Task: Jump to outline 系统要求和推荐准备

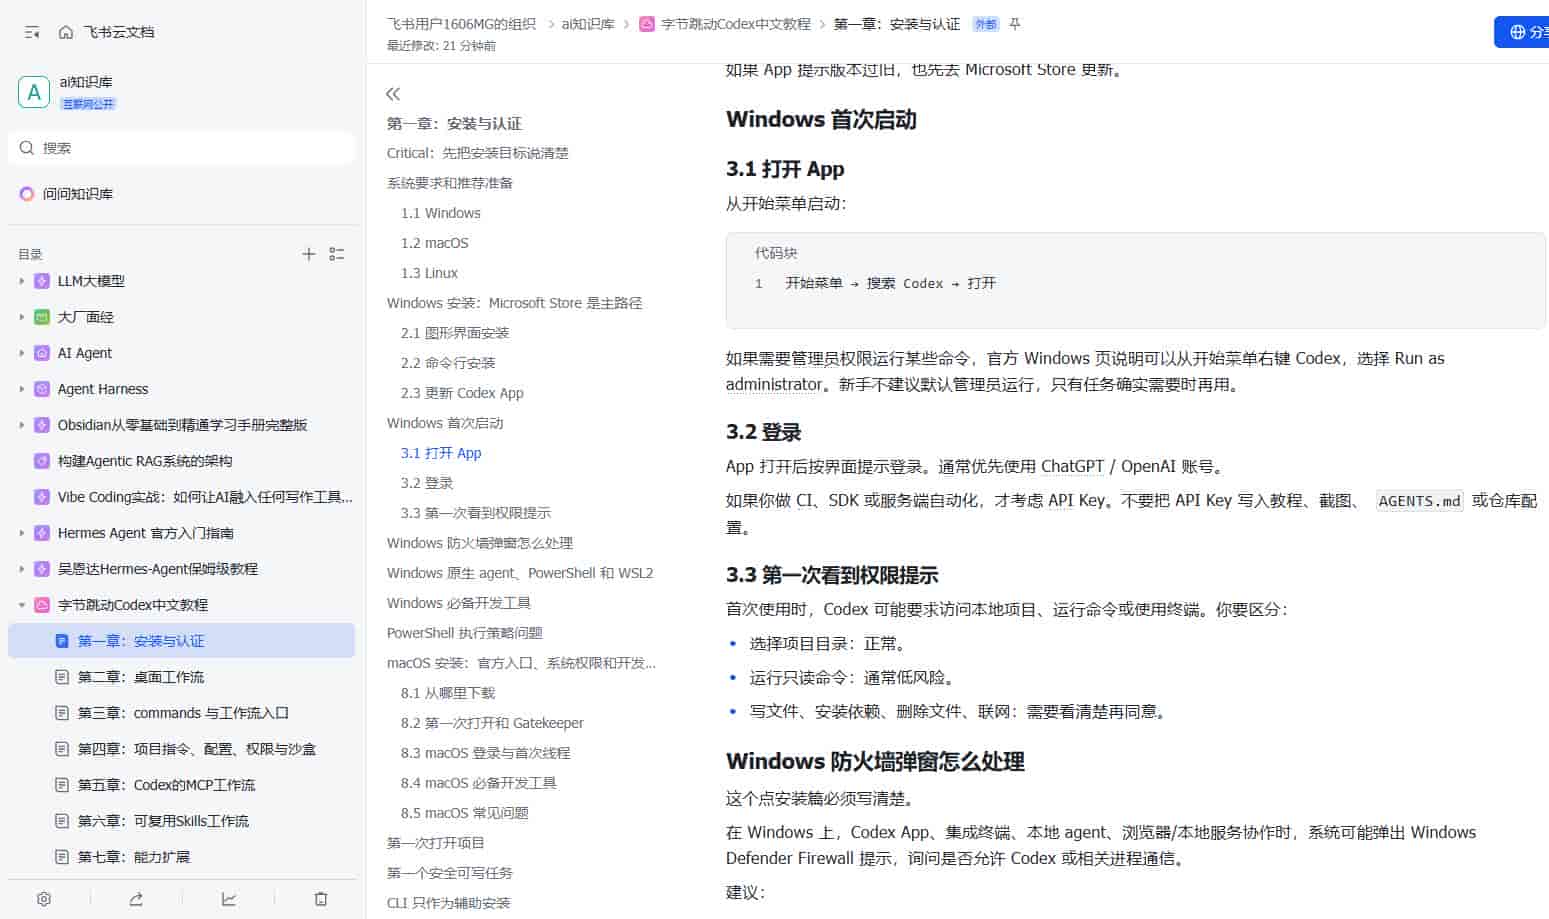Action: [450, 183]
